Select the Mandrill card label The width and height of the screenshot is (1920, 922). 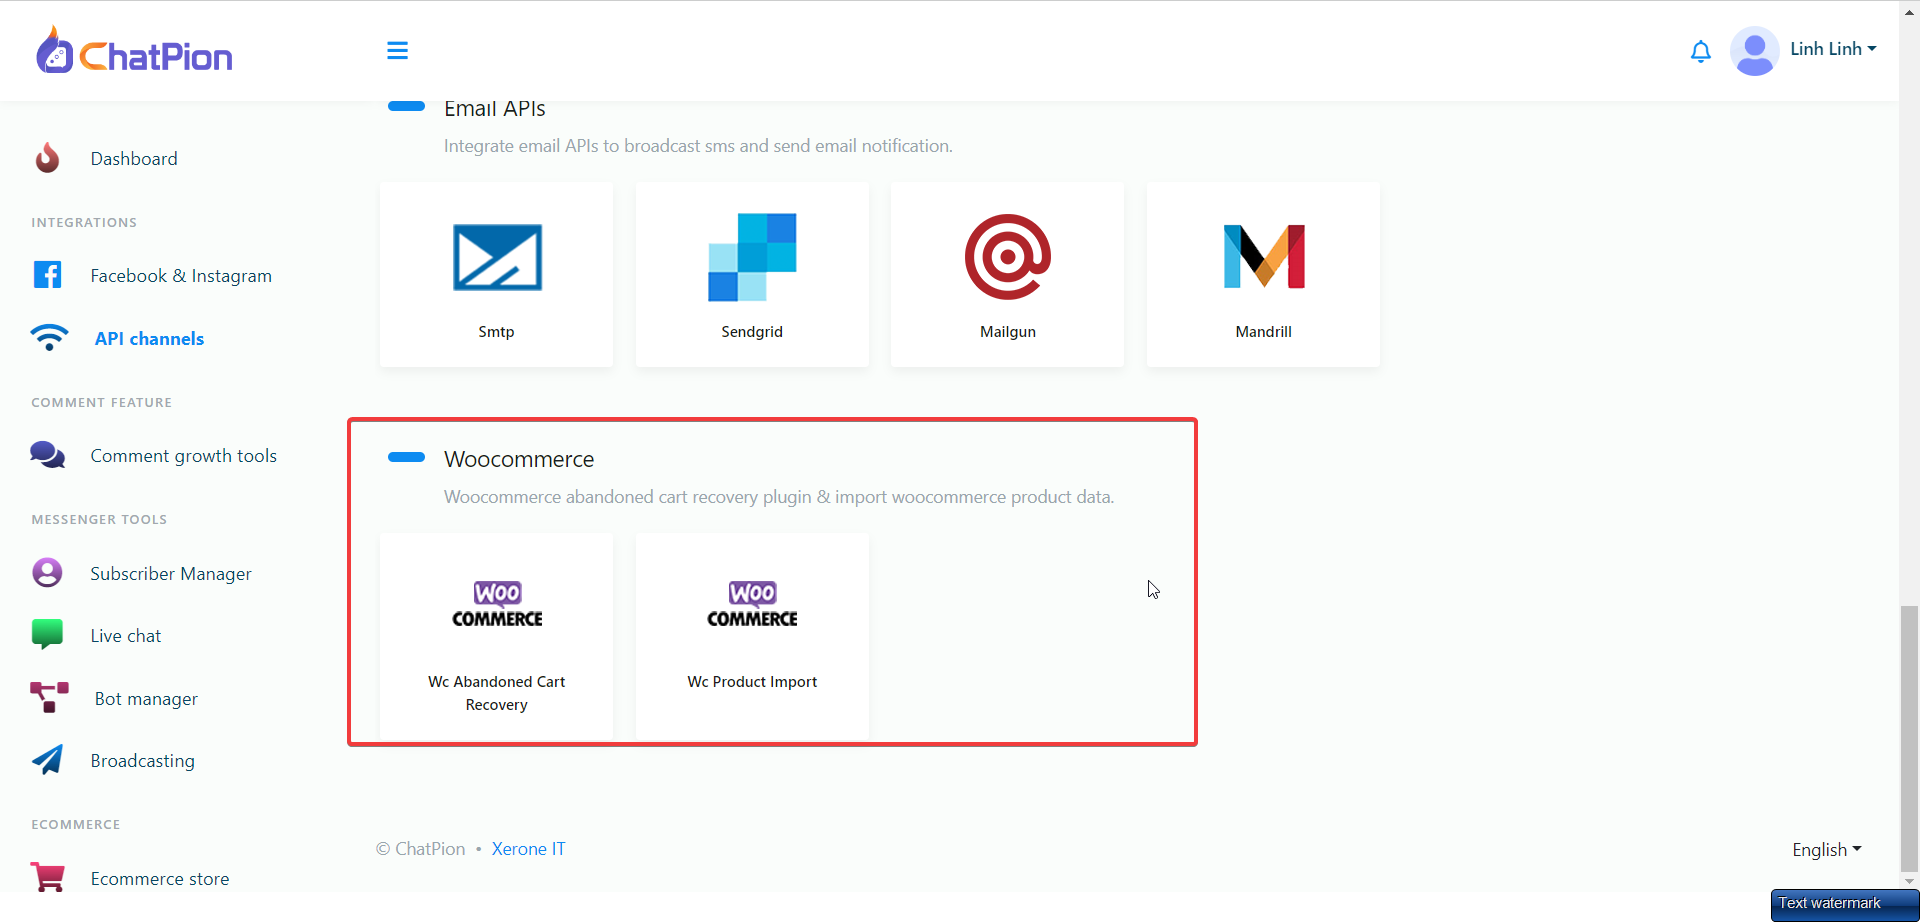(1264, 332)
